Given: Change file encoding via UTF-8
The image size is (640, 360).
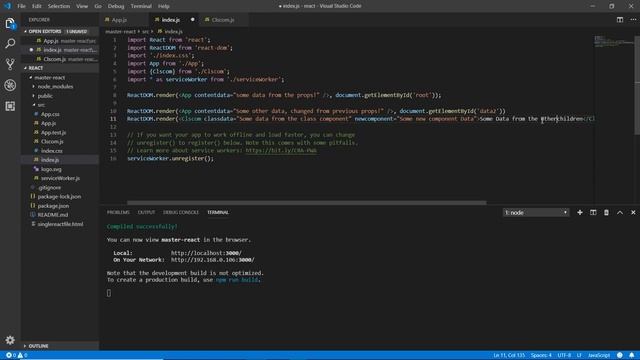Looking at the screenshot, I should [x=564, y=356].
